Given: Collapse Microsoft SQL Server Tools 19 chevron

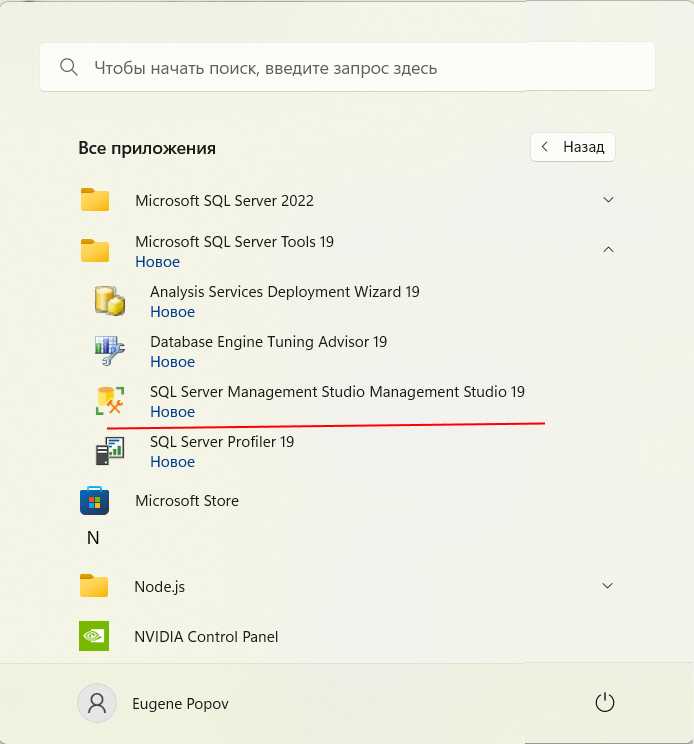Looking at the screenshot, I should 608,250.
